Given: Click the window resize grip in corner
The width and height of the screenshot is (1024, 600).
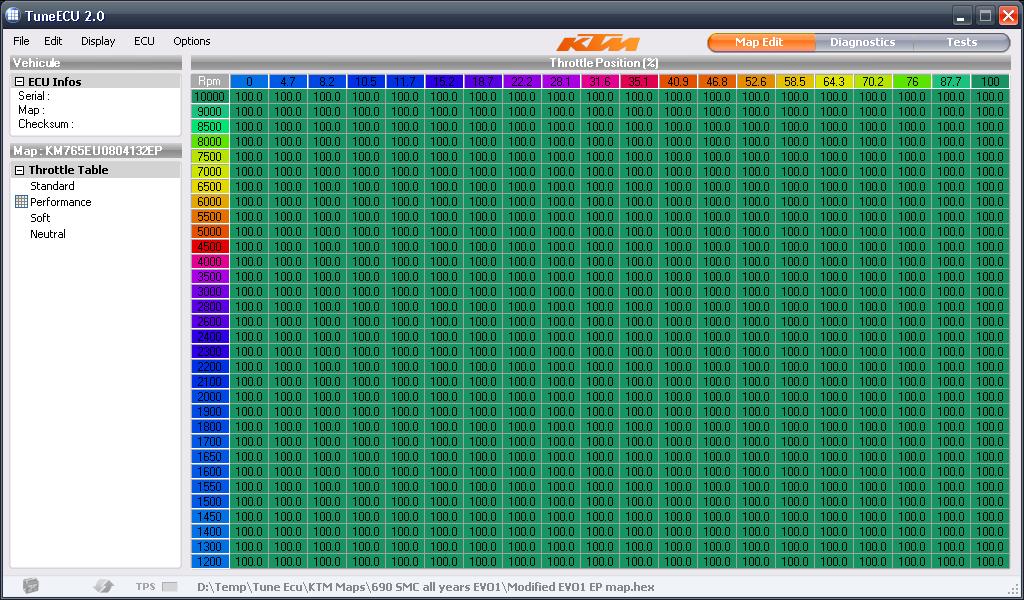Looking at the screenshot, I should click(1012, 588).
